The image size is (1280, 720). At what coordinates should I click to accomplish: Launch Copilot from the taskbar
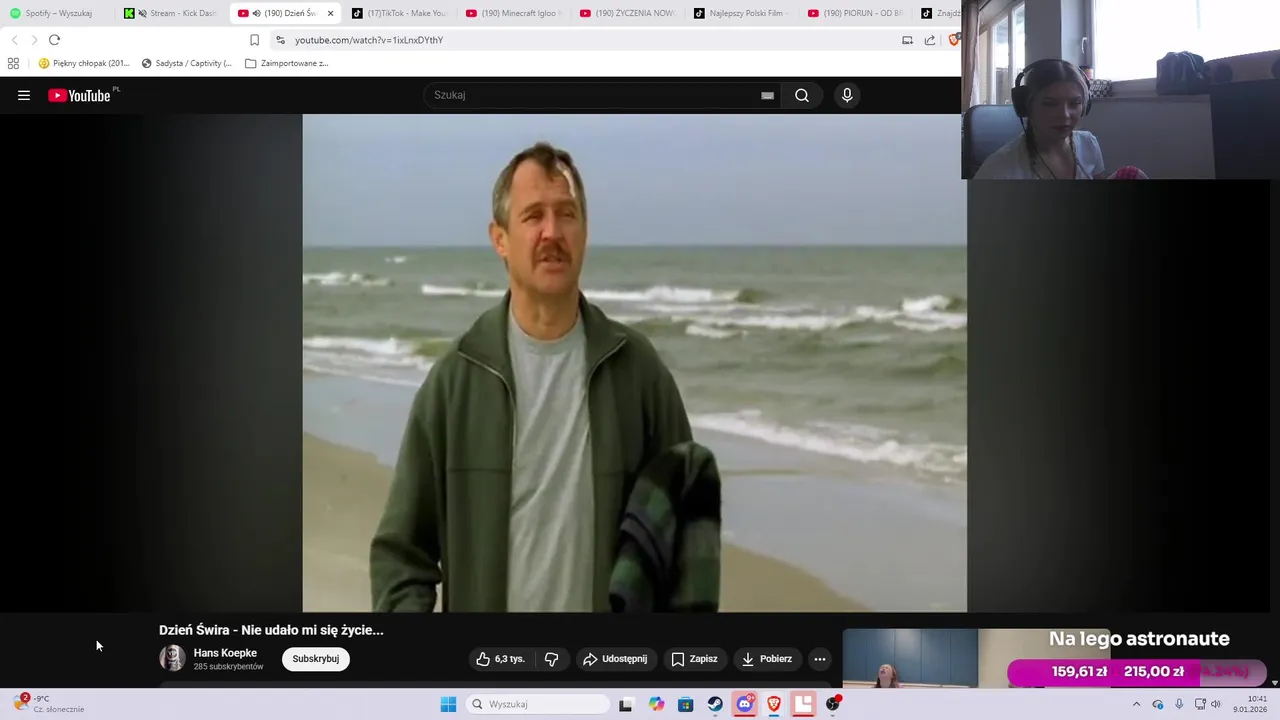656,704
